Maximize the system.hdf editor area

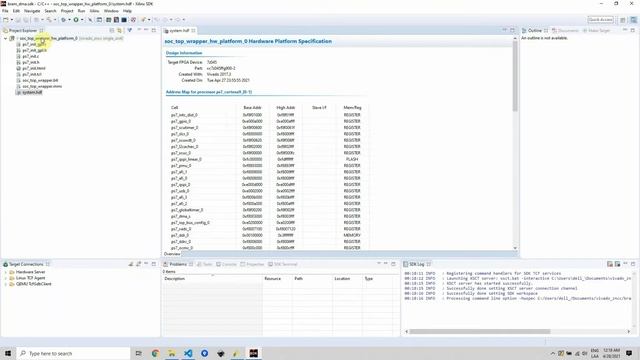pos(512,30)
